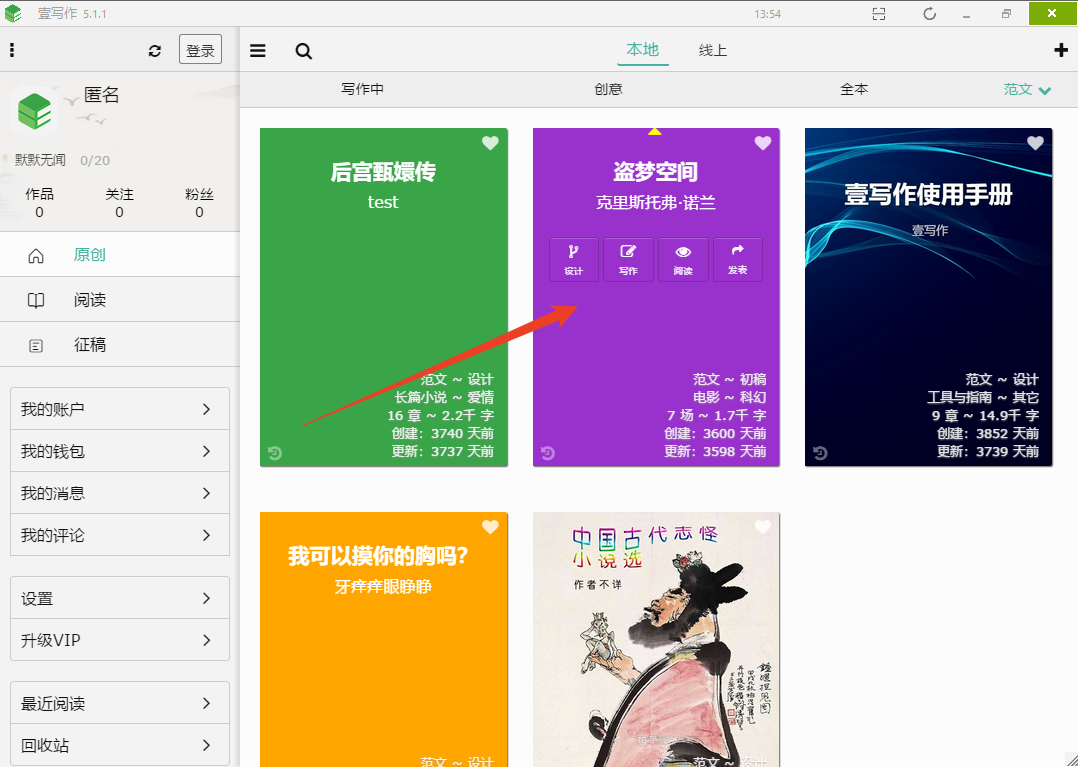Image resolution: width=1078 pixels, height=767 pixels.
Task: Open the 后宫甄嬛传 book card title
Action: (383, 172)
